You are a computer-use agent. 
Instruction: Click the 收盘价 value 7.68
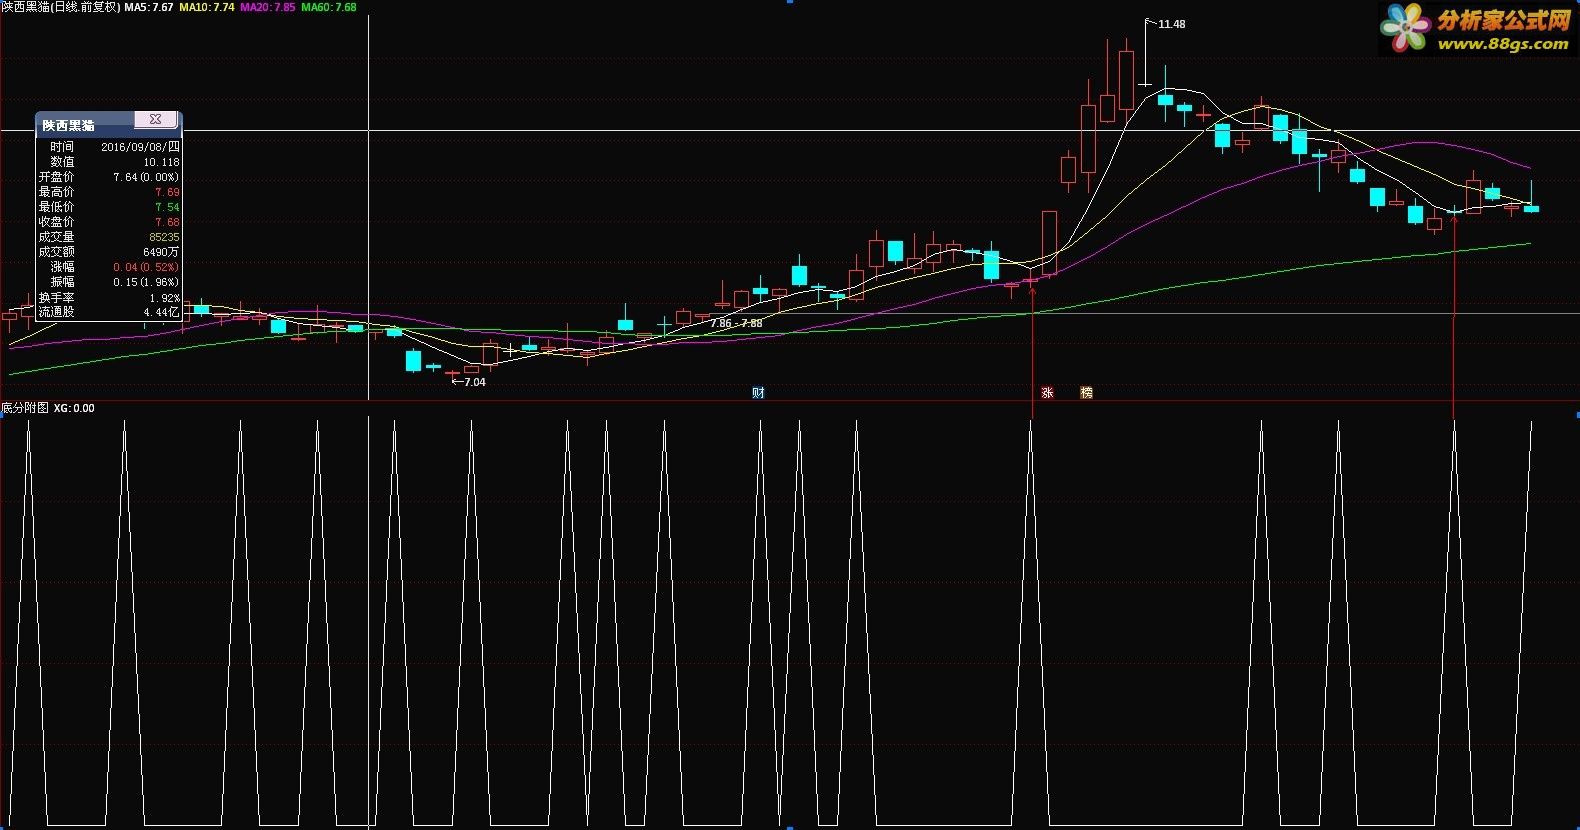(167, 222)
